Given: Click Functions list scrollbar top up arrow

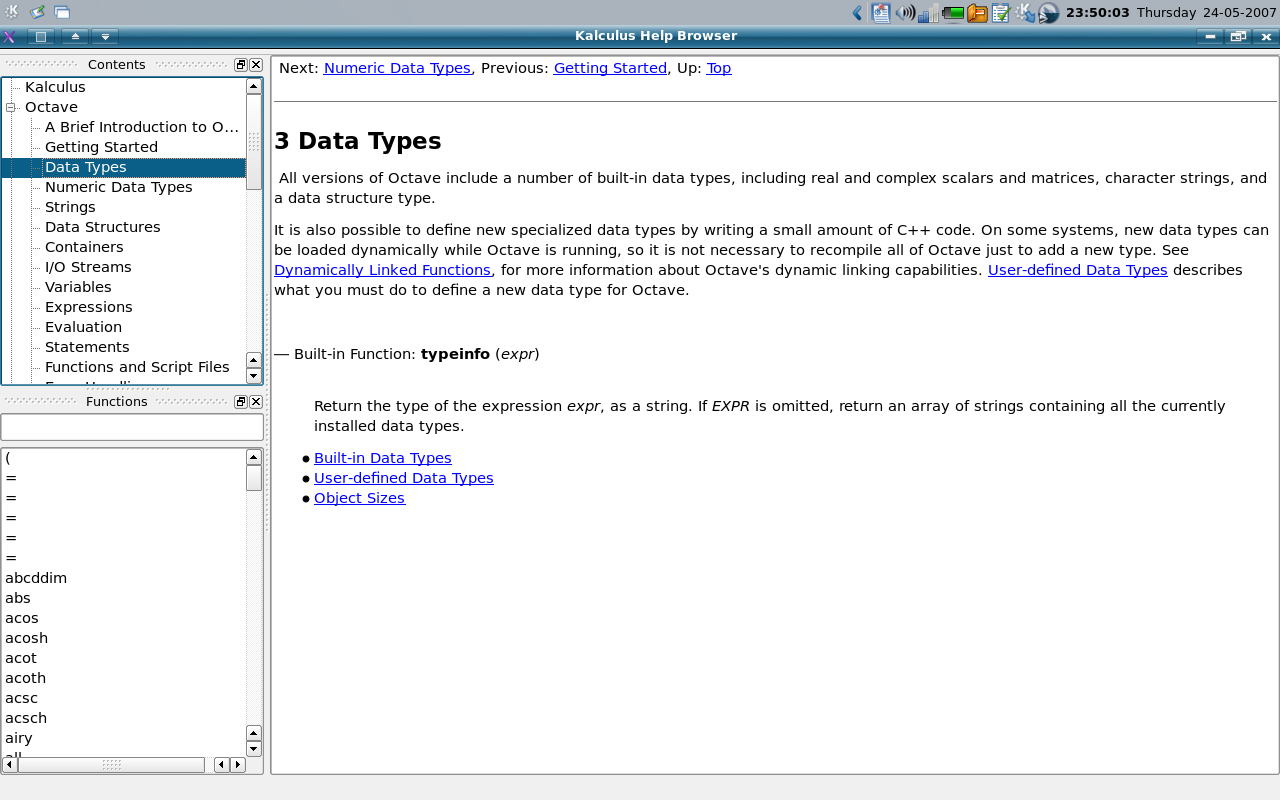Looking at the screenshot, I should (x=254, y=457).
